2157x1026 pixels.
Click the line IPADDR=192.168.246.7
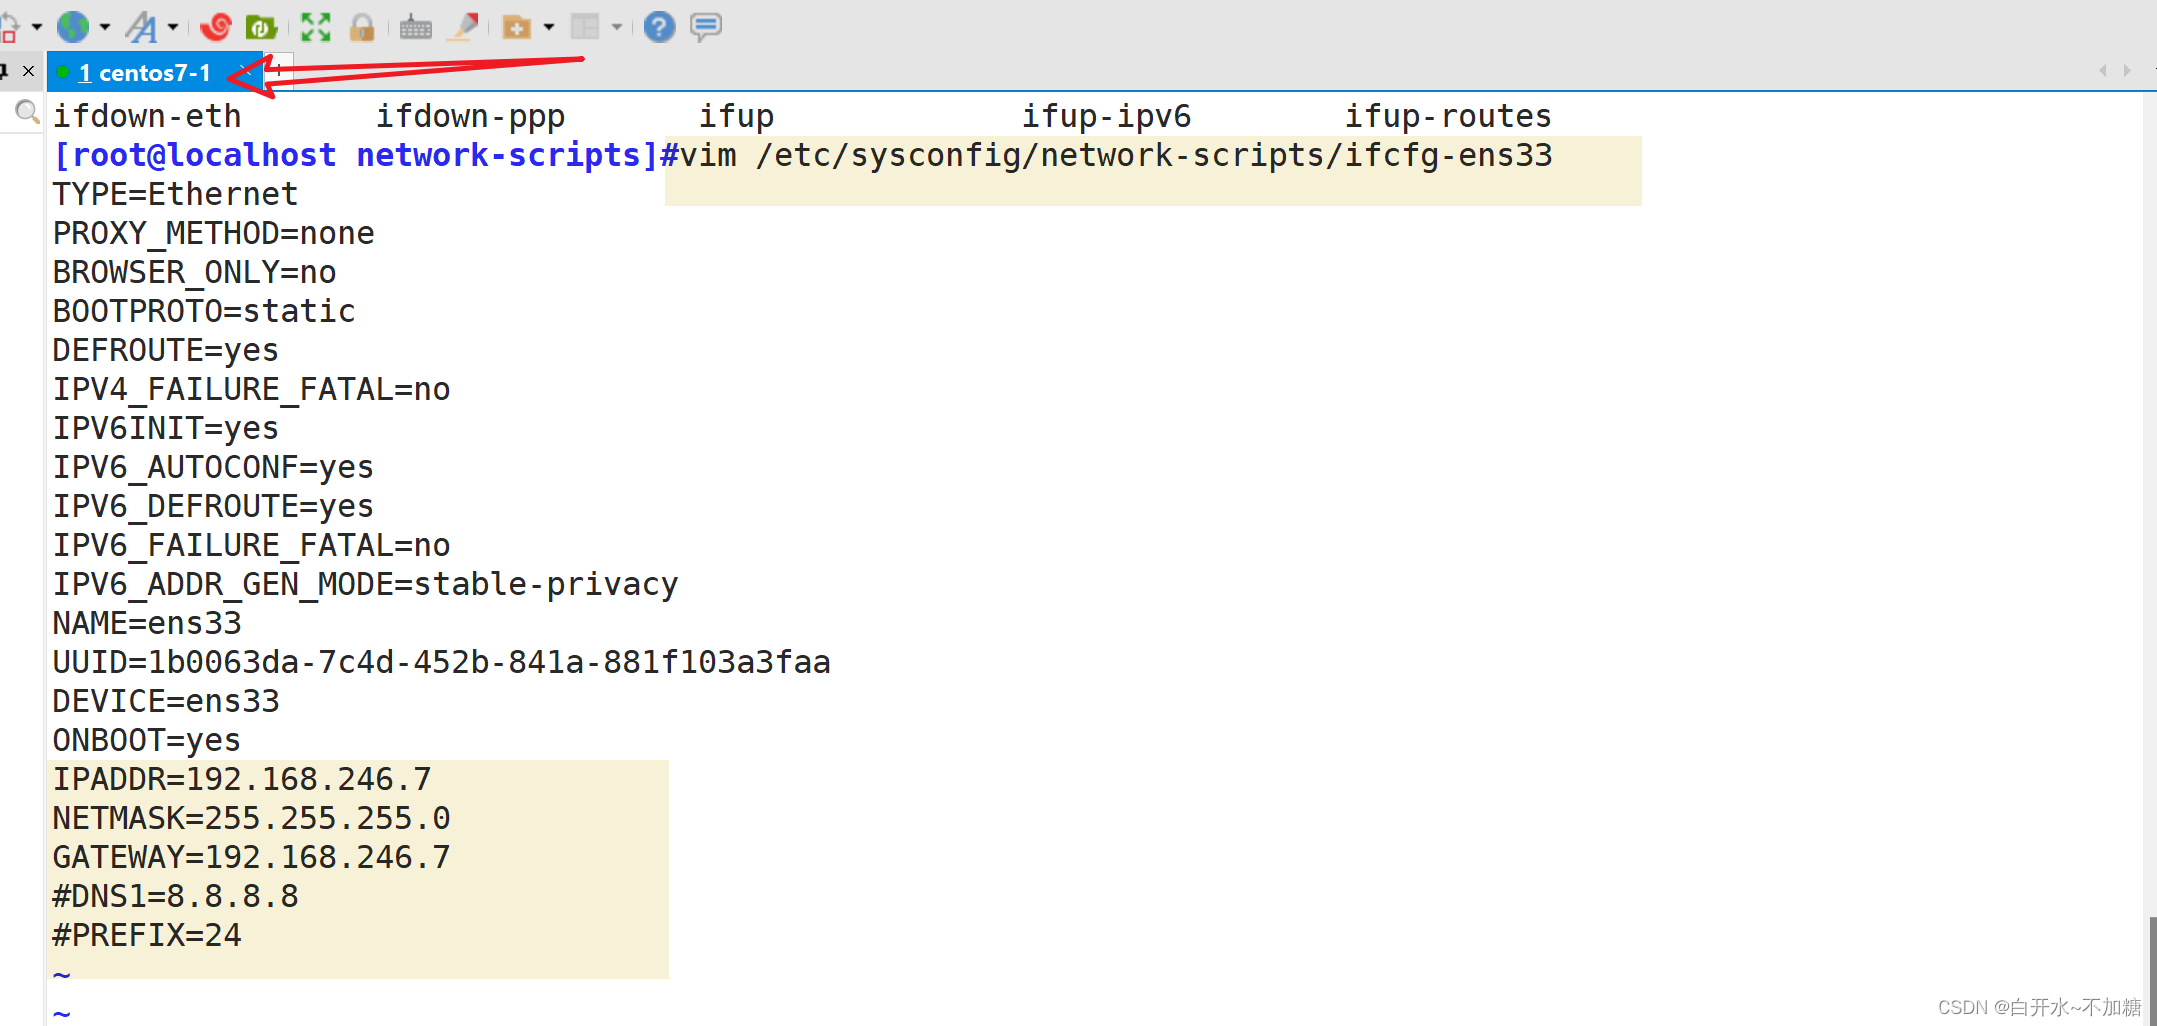point(242,779)
